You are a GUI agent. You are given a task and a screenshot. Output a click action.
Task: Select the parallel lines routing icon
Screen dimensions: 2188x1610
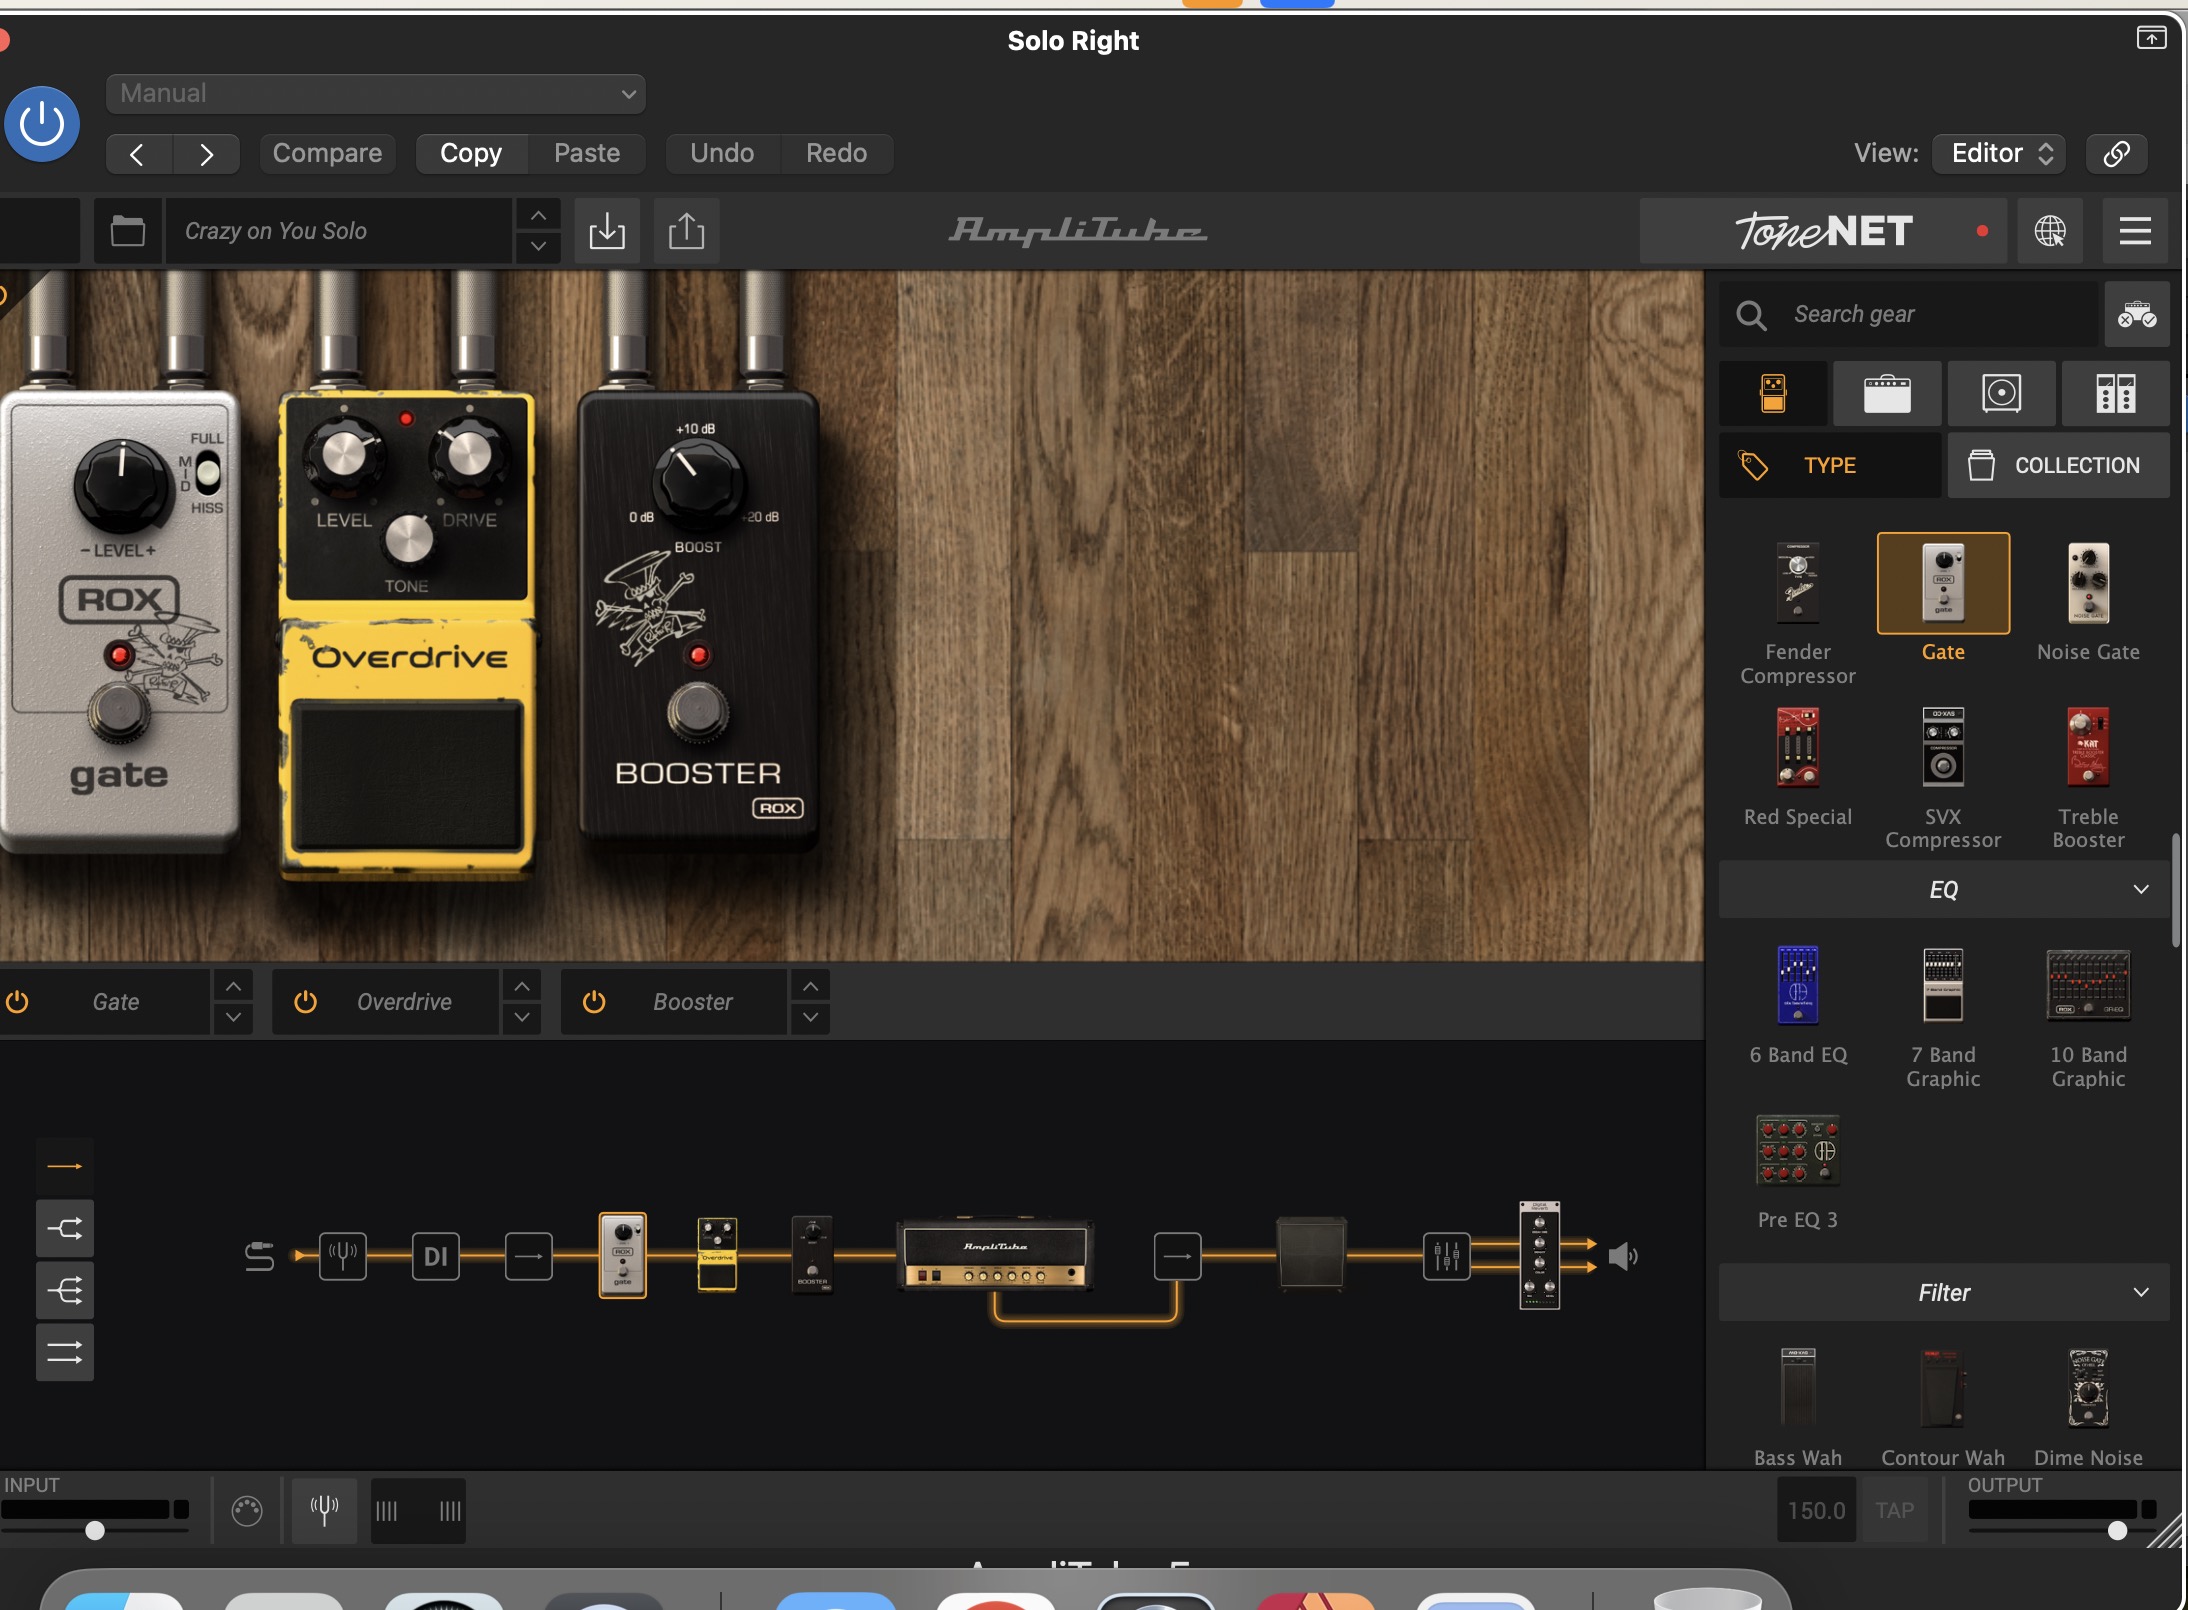point(65,1352)
